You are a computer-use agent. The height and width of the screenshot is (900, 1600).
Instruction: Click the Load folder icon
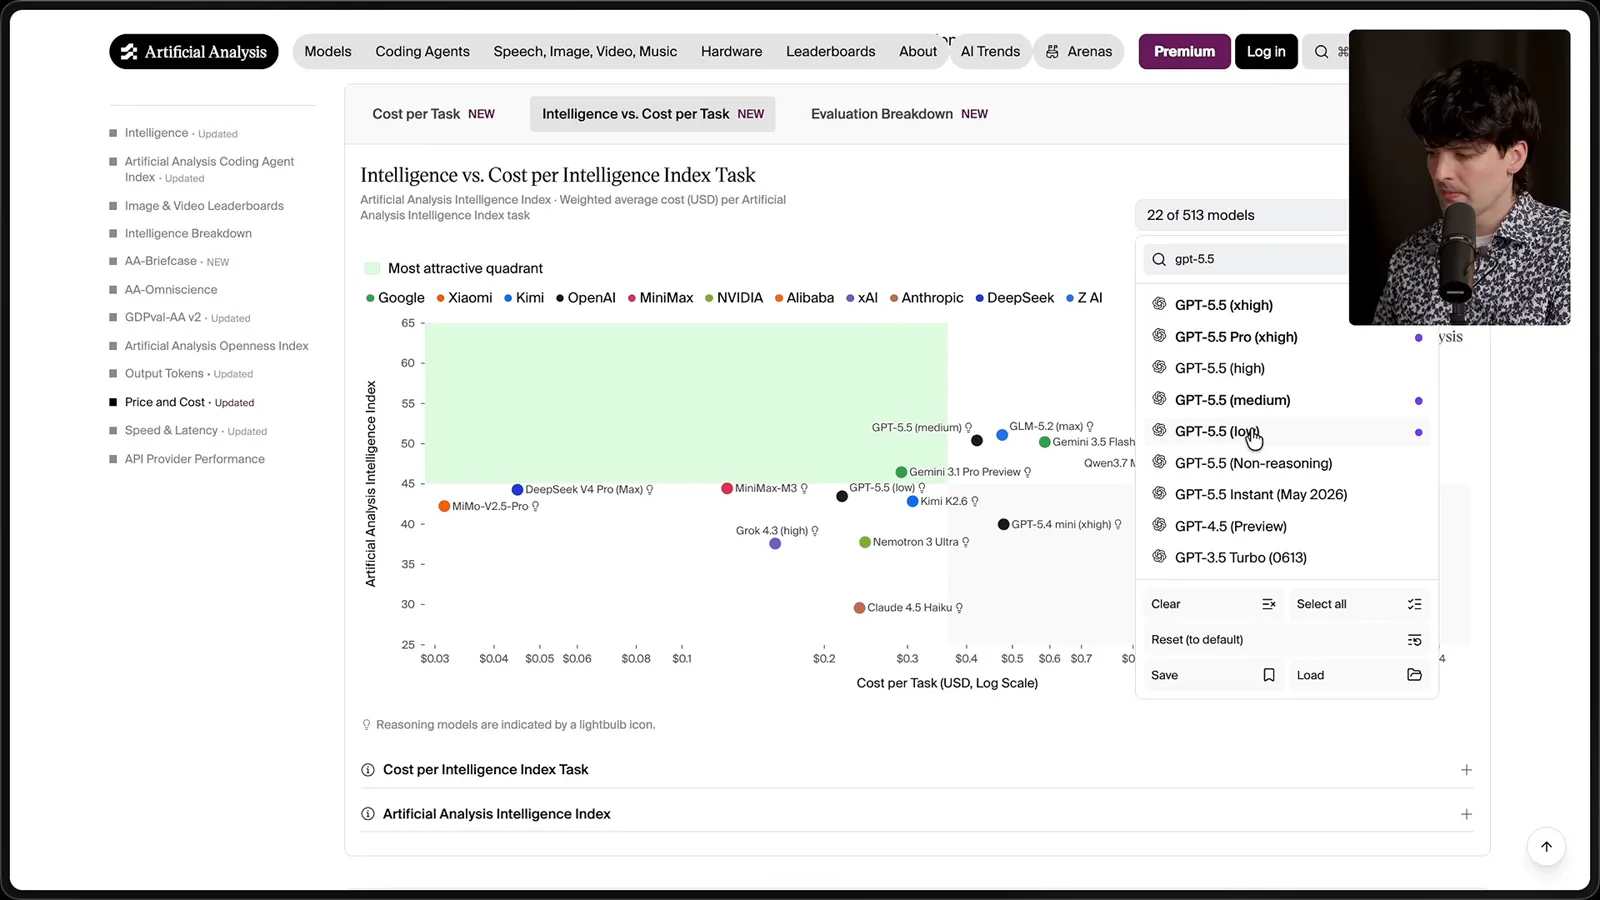[x=1414, y=675]
